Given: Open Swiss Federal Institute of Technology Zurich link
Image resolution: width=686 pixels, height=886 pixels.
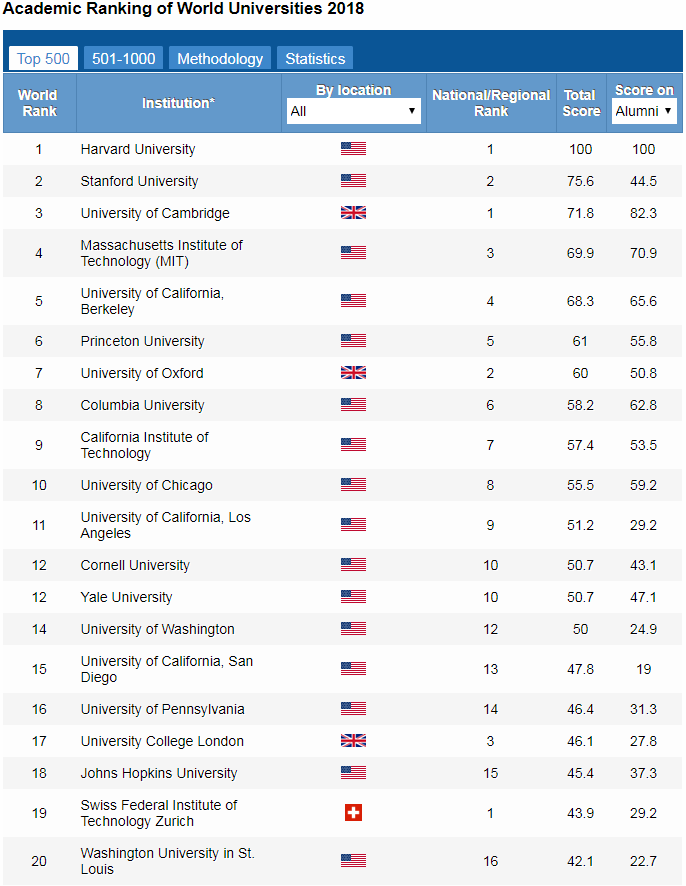Looking at the screenshot, I should (x=159, y=813).
